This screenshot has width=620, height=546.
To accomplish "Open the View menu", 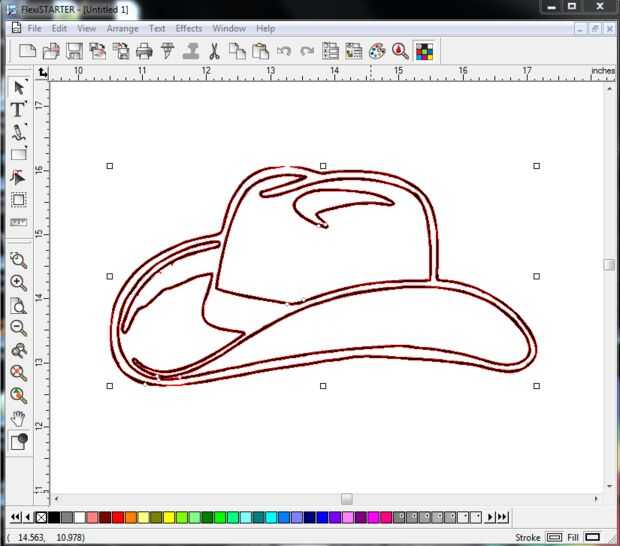I will (86, 28).
